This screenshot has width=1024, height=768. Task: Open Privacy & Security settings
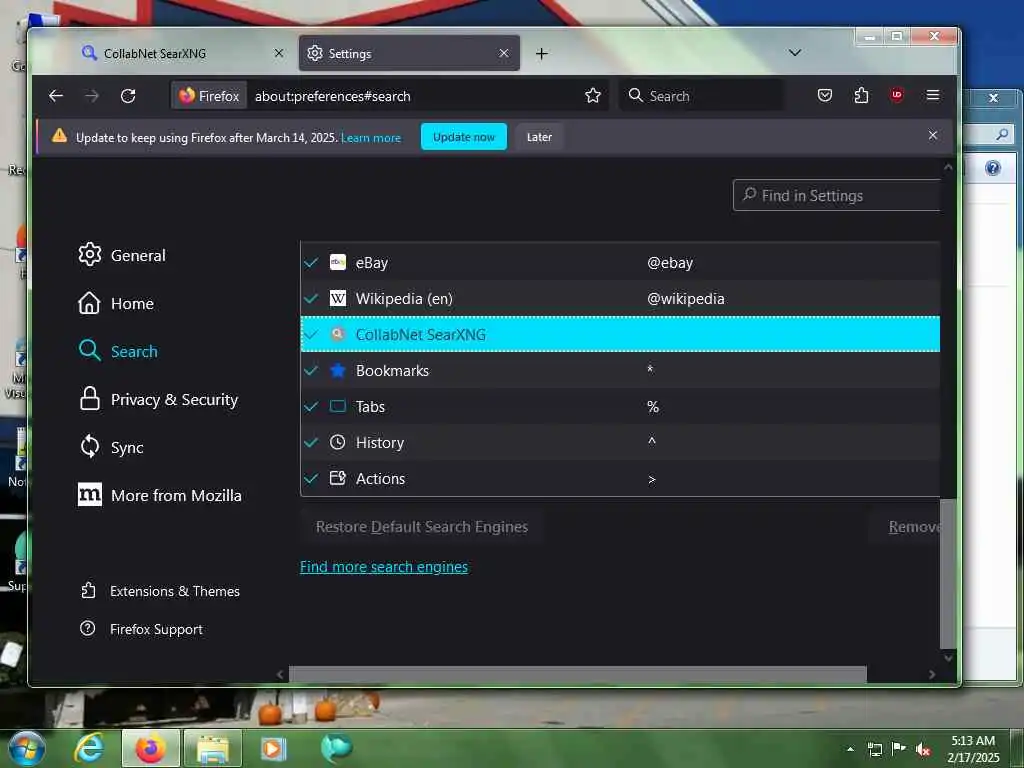(158, 399)
